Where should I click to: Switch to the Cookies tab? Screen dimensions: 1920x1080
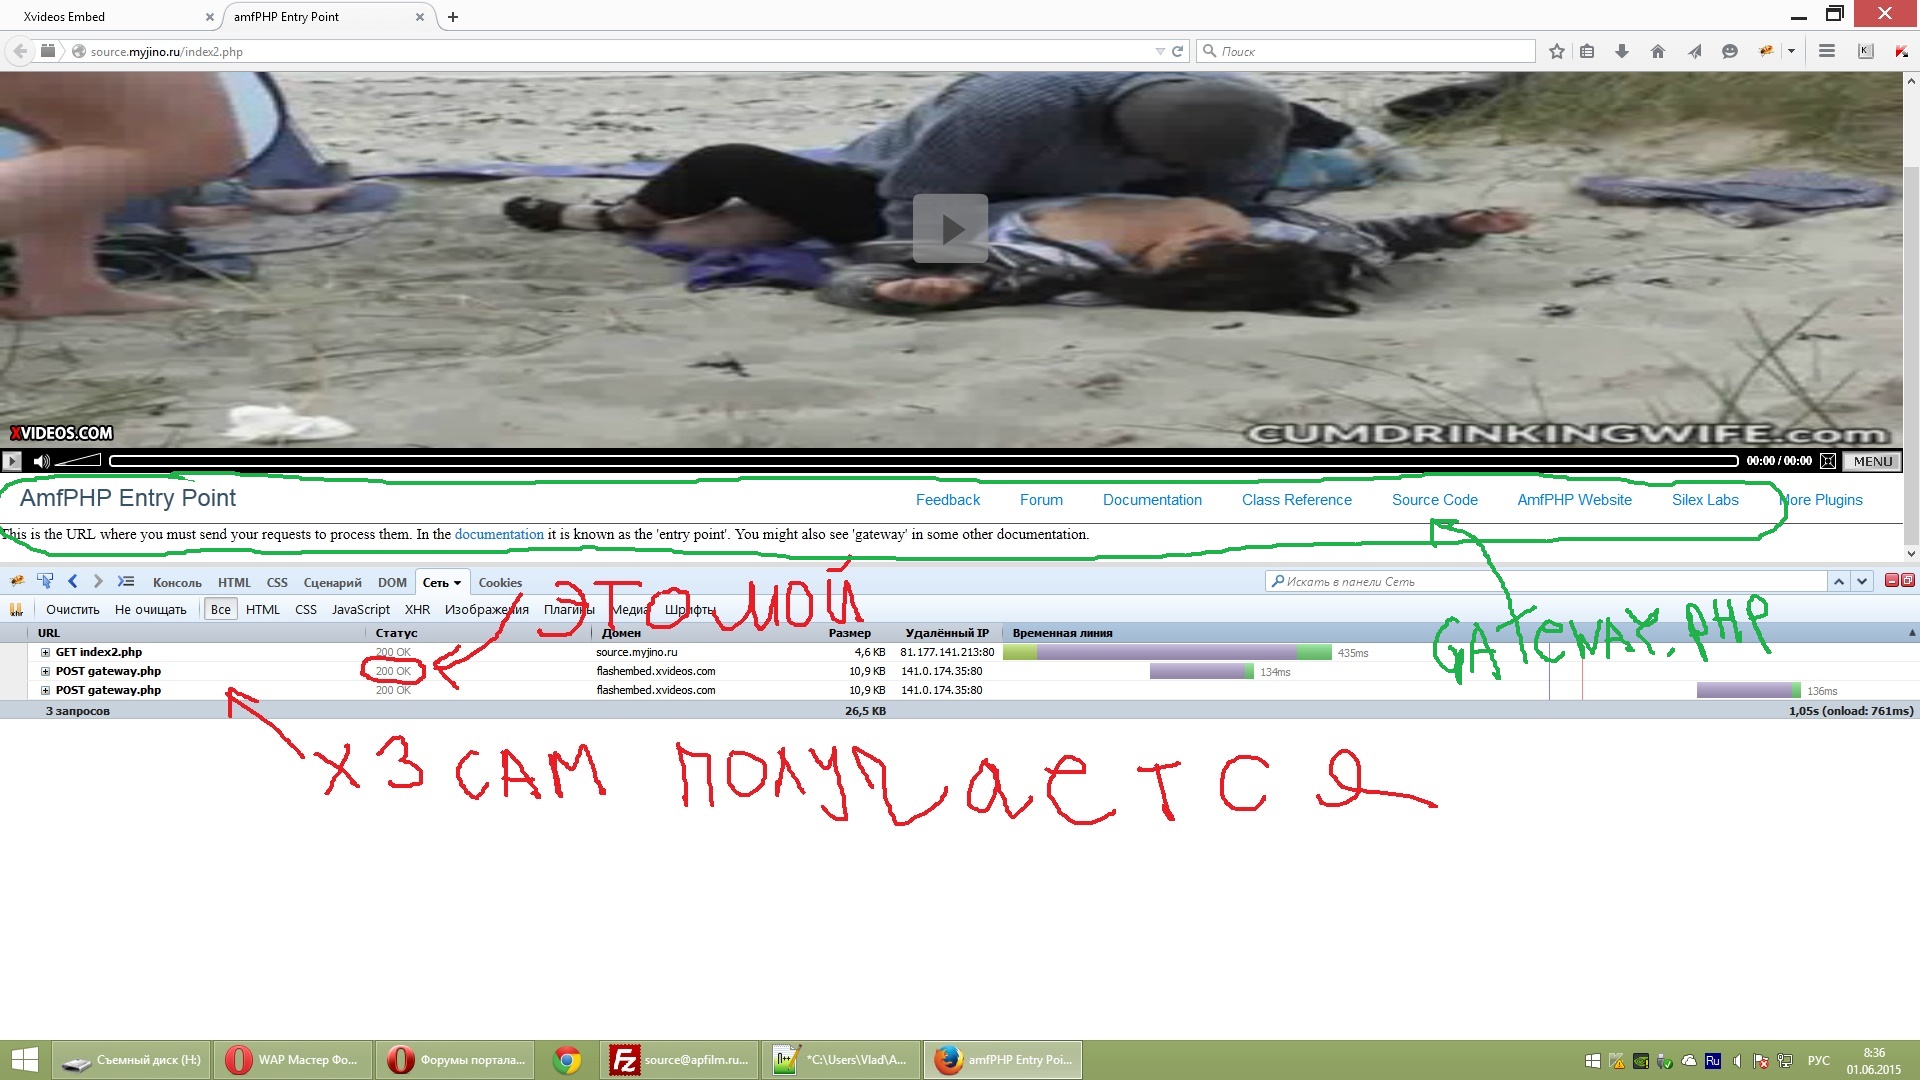[x=500, y=583]
